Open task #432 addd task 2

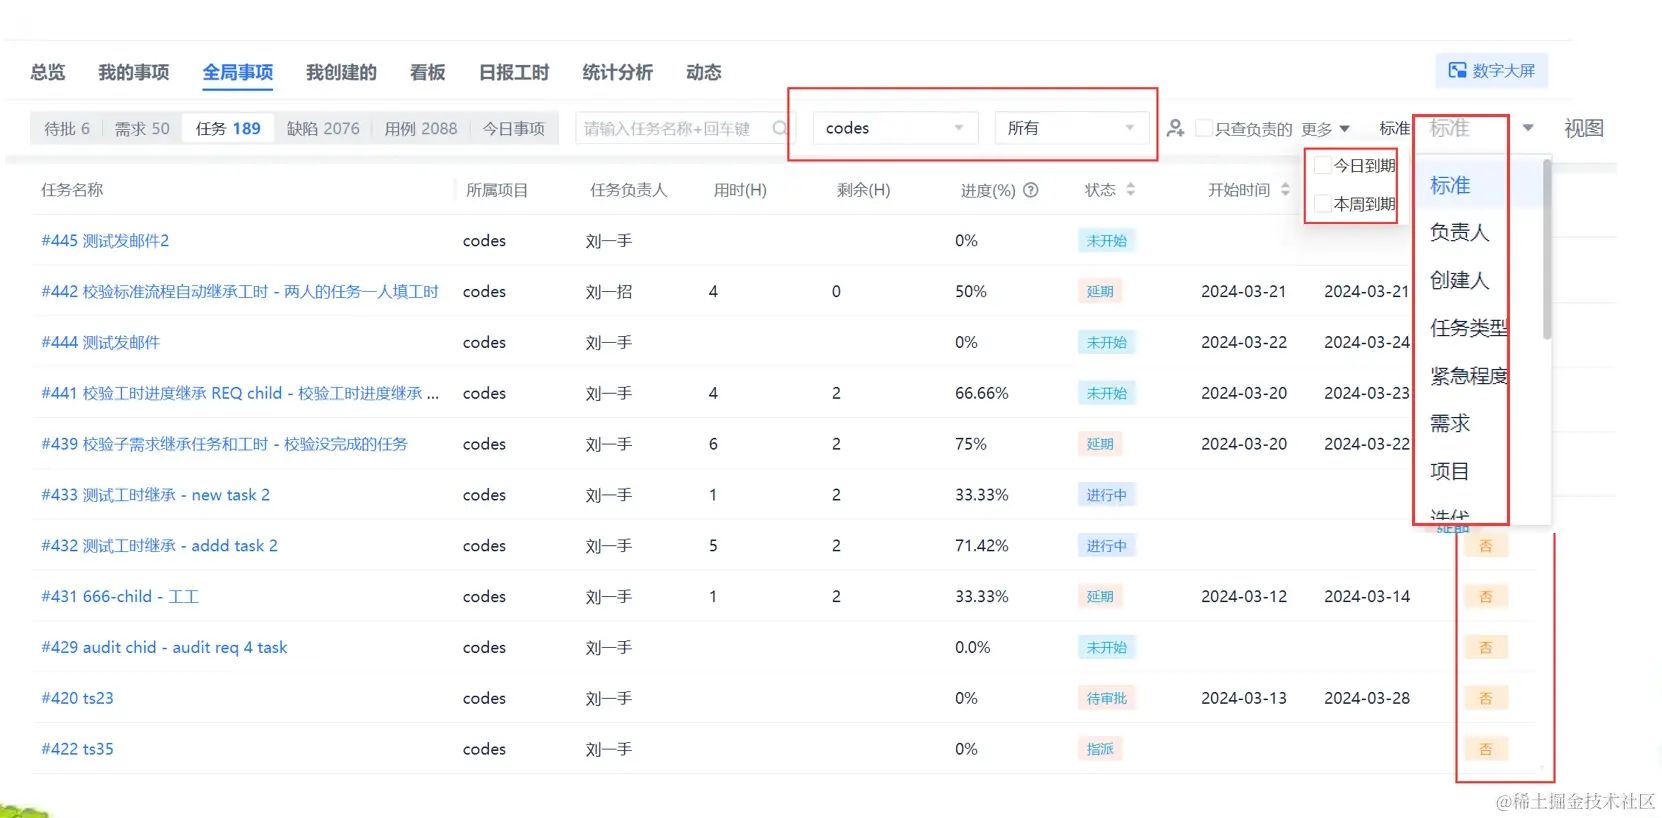tap(159, 546)
